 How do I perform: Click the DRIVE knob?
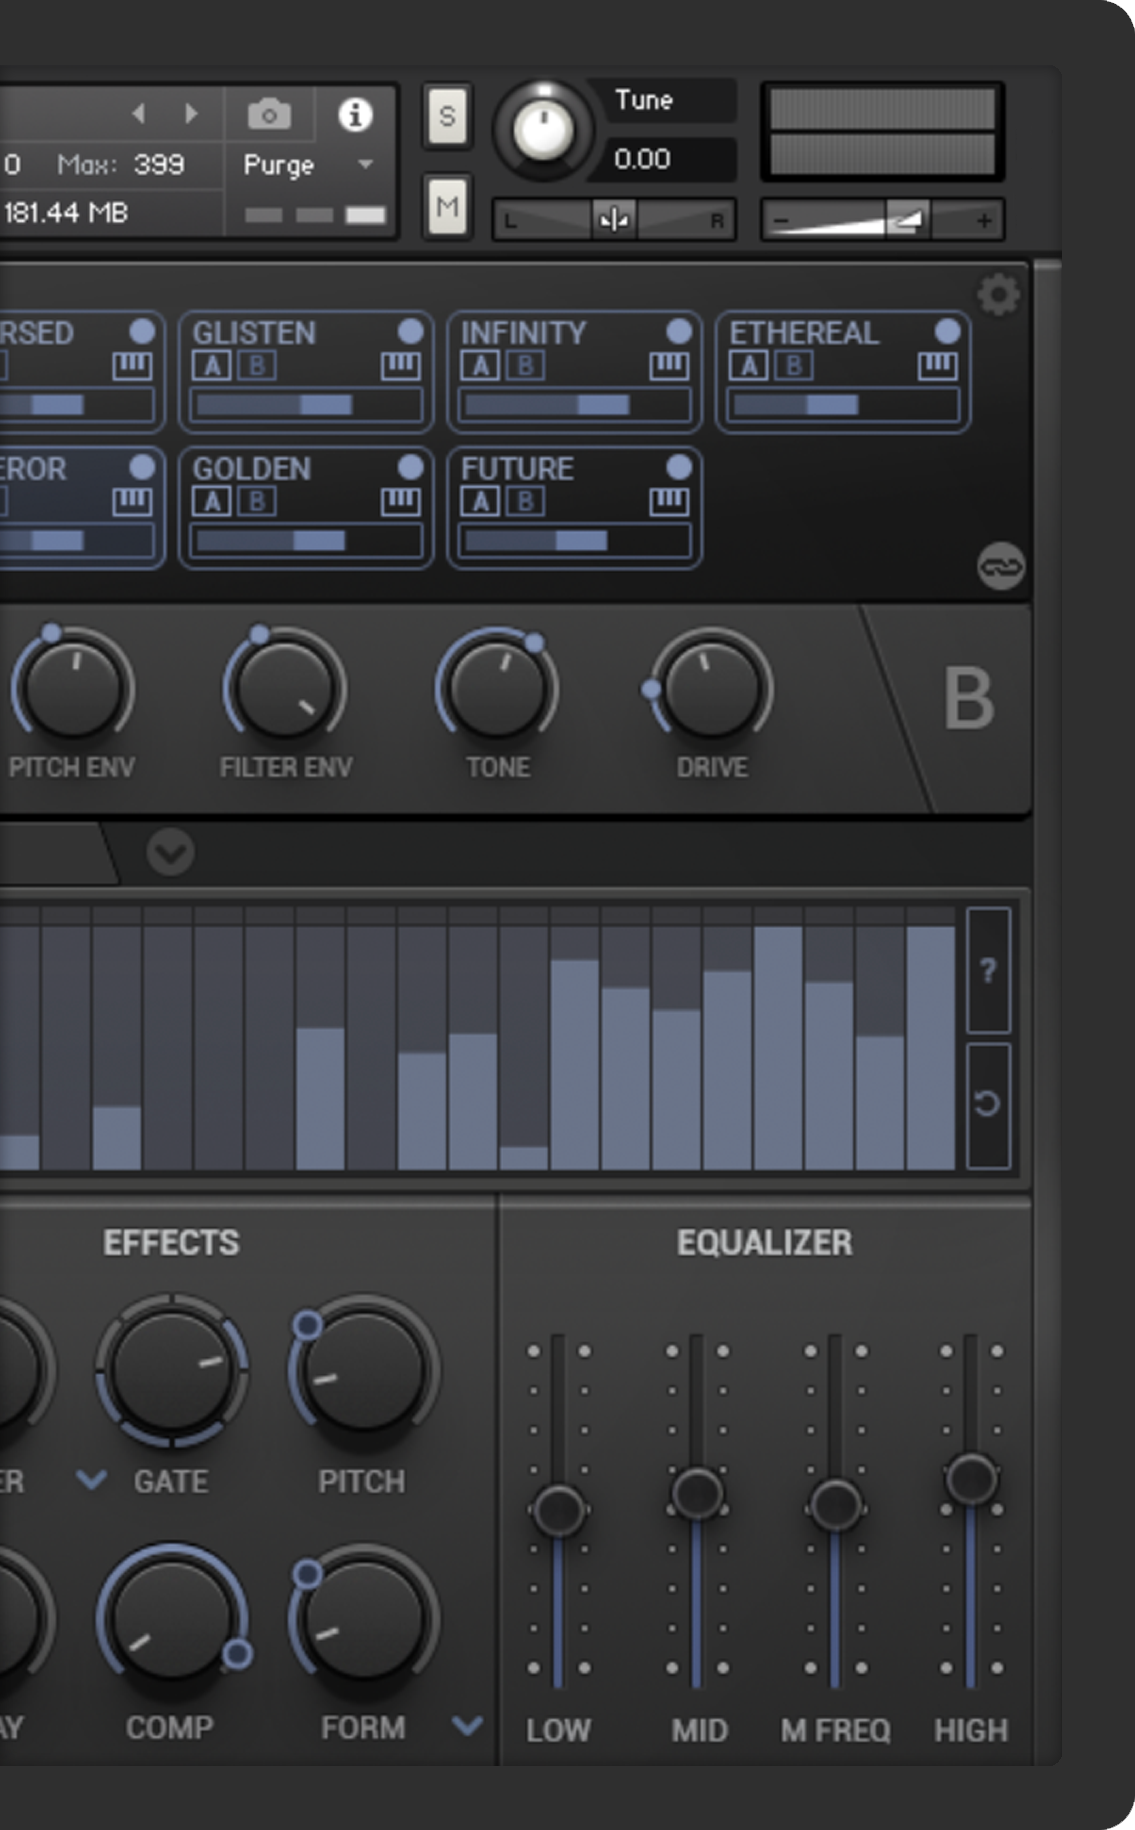point(710,688)
